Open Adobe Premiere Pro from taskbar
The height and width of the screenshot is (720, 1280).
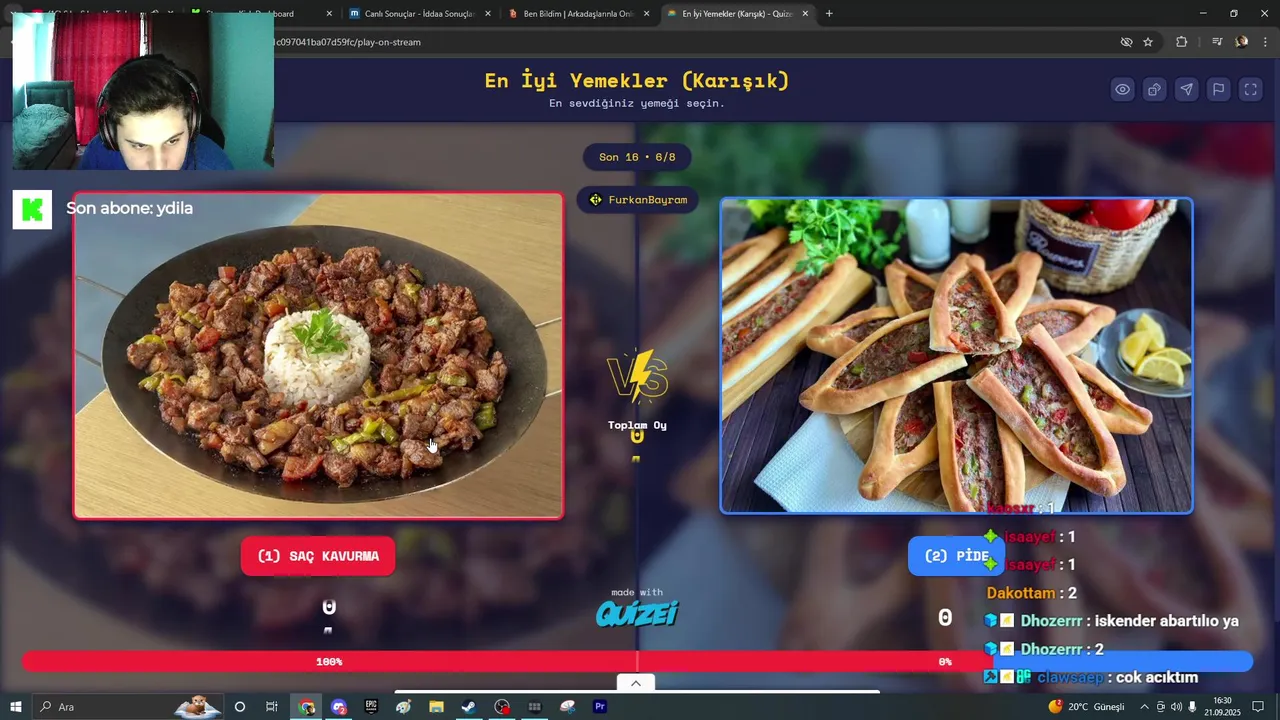(600, 707)
